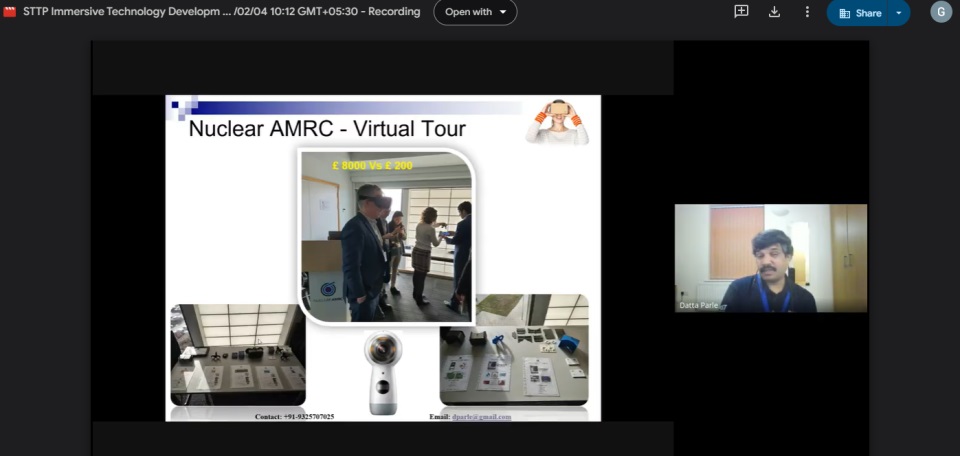The width and height of the screenshot is (960, 456).
Task: Download the recording file
Action: coord(774,12)
